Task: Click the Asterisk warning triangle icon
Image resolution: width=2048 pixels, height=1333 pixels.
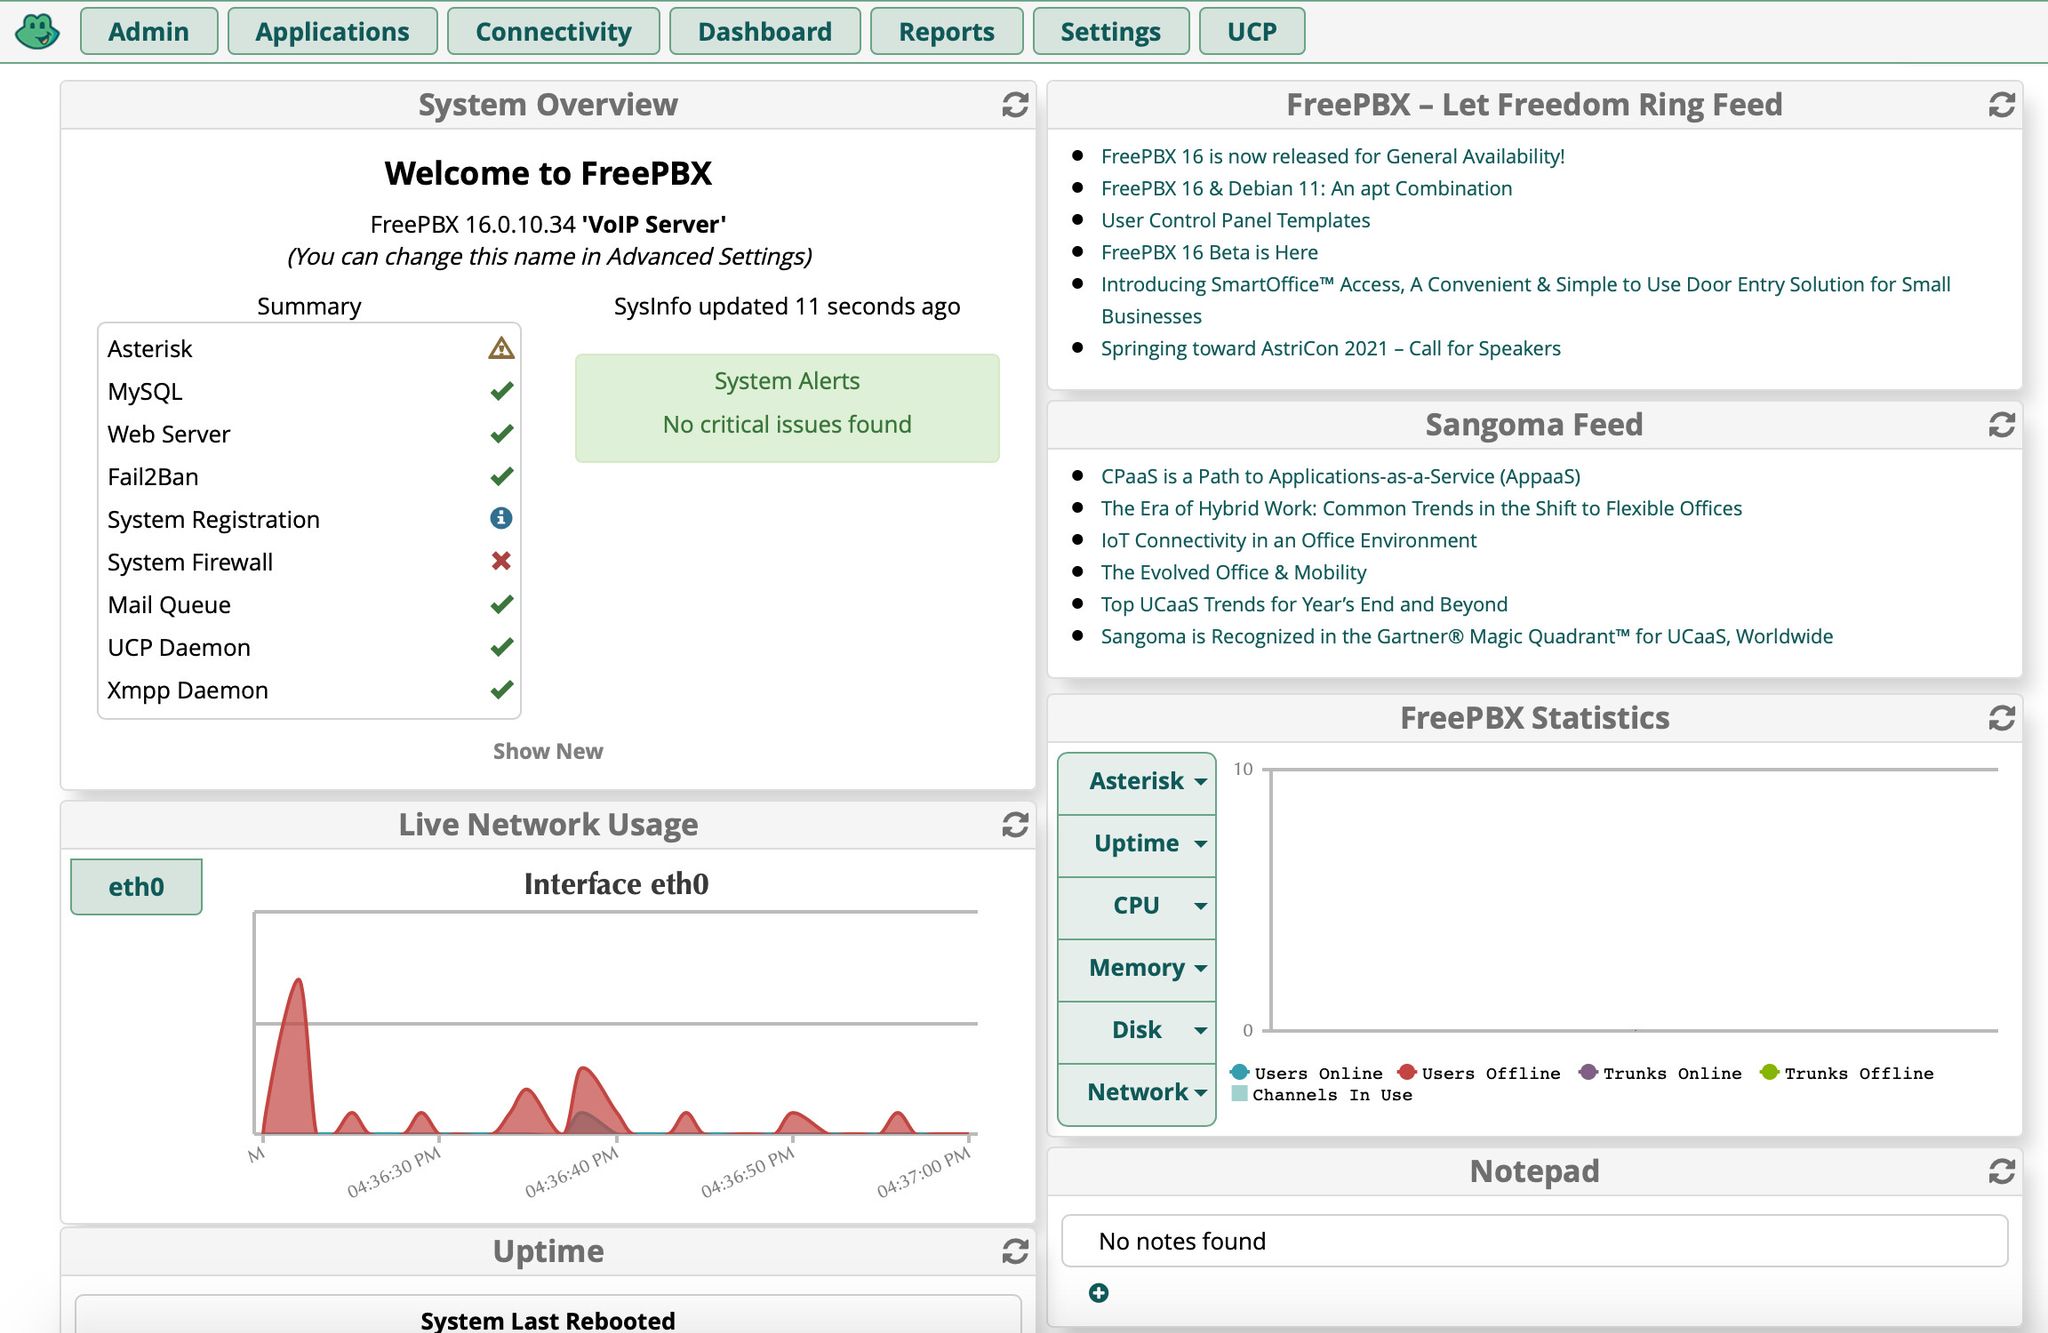Action: (x=501, y=348)
